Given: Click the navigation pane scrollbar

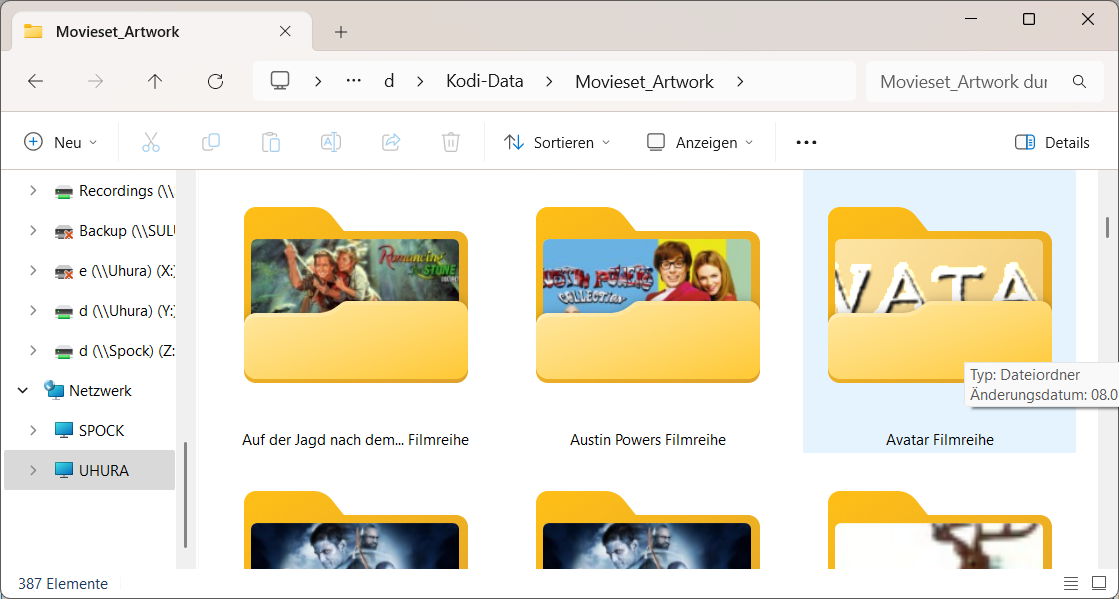Looking at the screenshot, I should tap(186, 494).
